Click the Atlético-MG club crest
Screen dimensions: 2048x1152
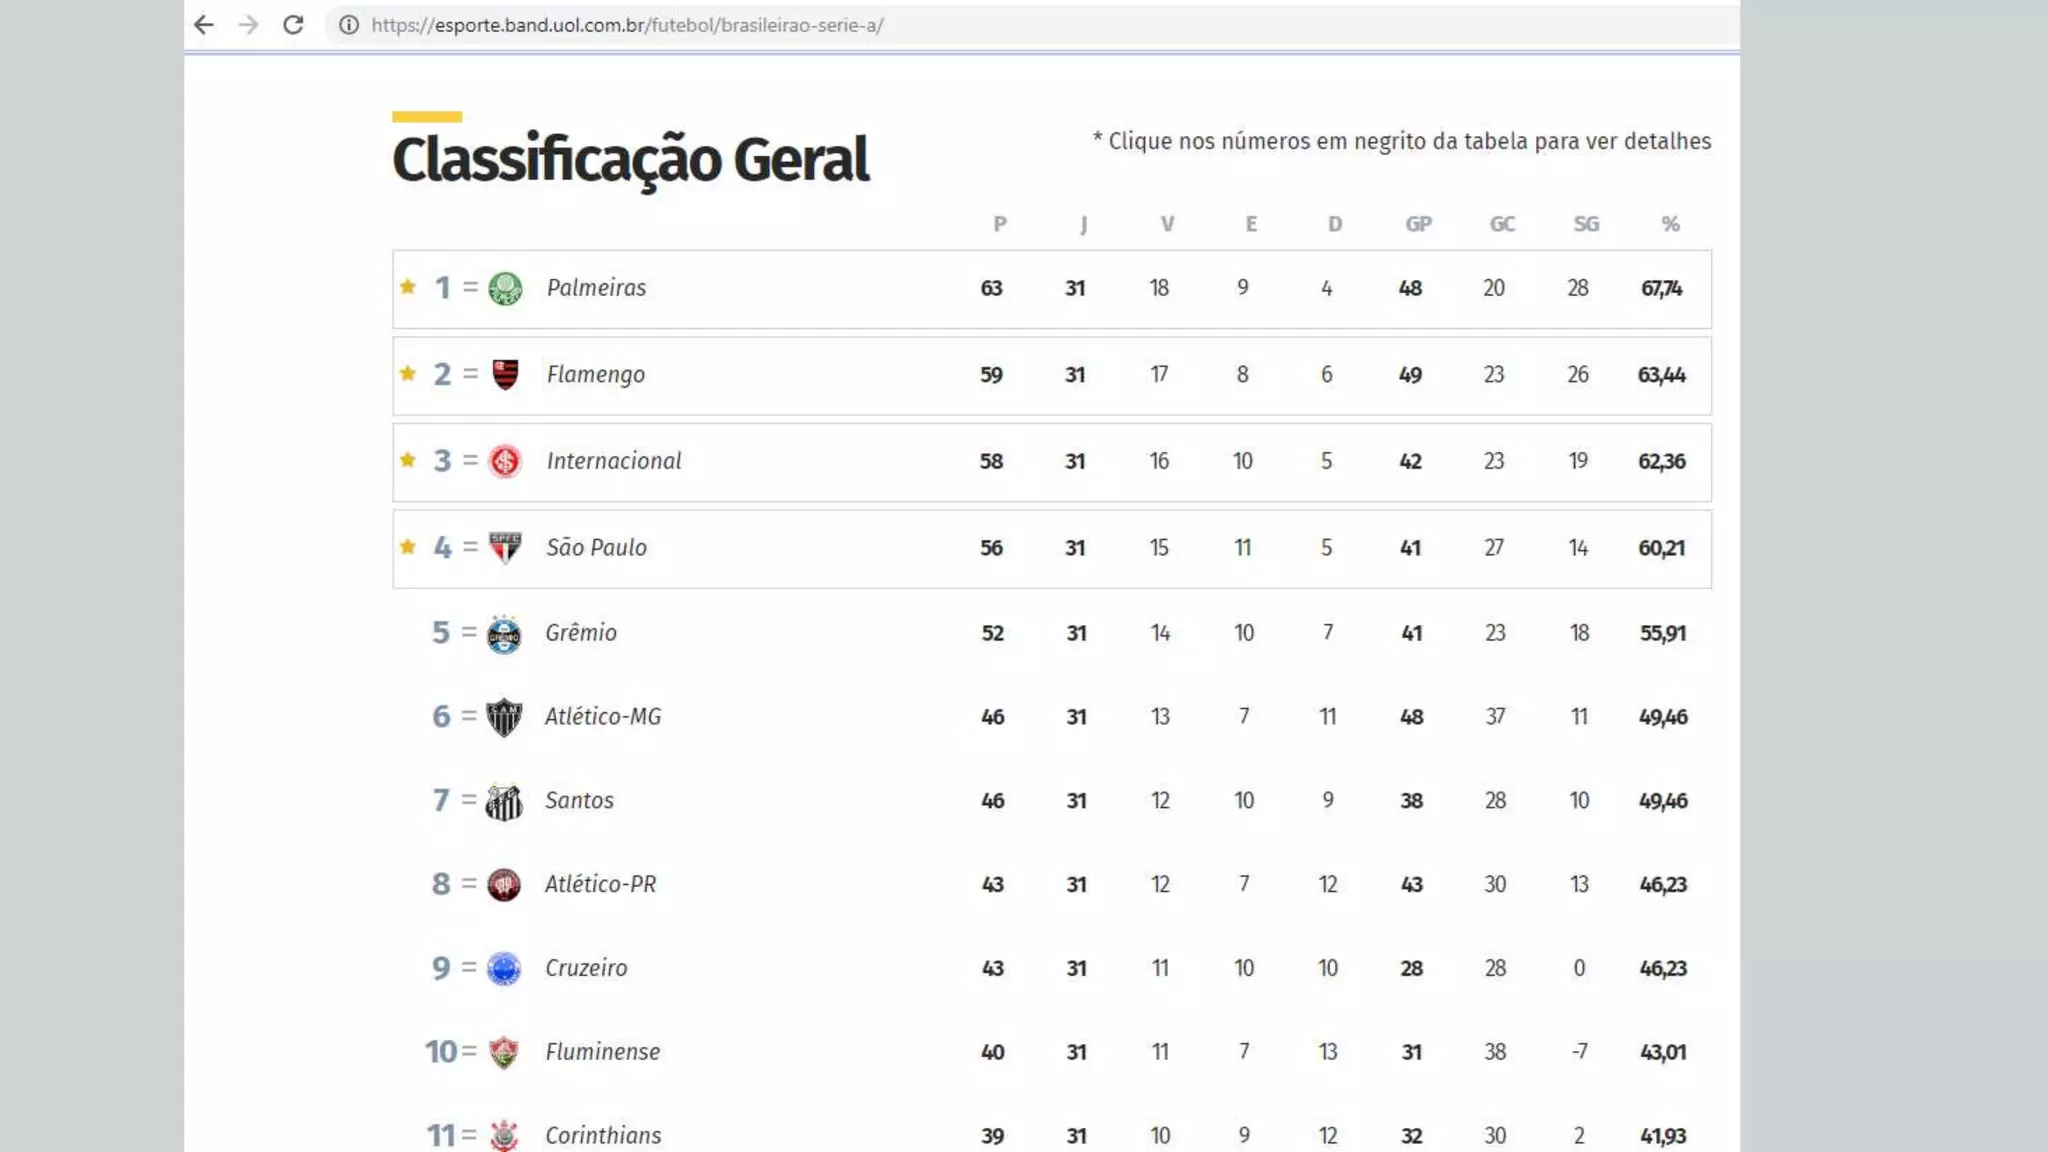[504, 717]
